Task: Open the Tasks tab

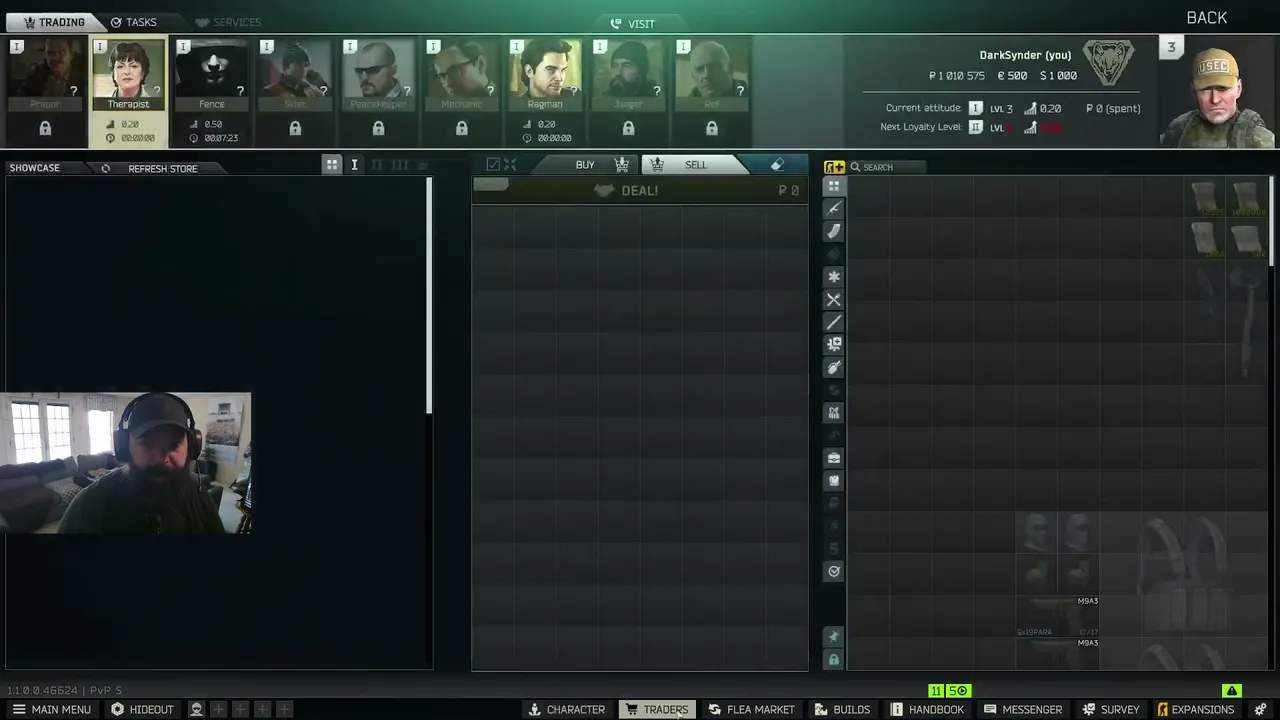Action: click(x=133, y=22)
